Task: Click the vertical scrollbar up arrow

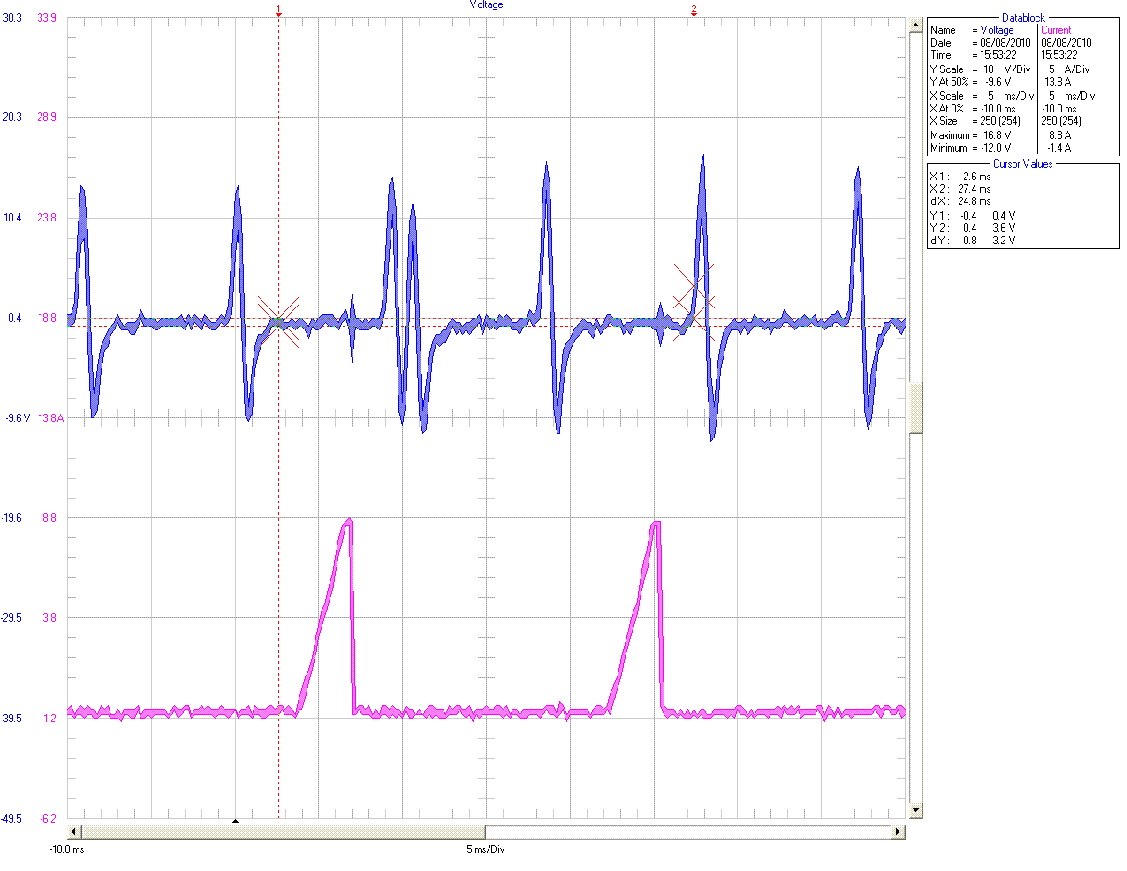Action: [x=915, y=27]
